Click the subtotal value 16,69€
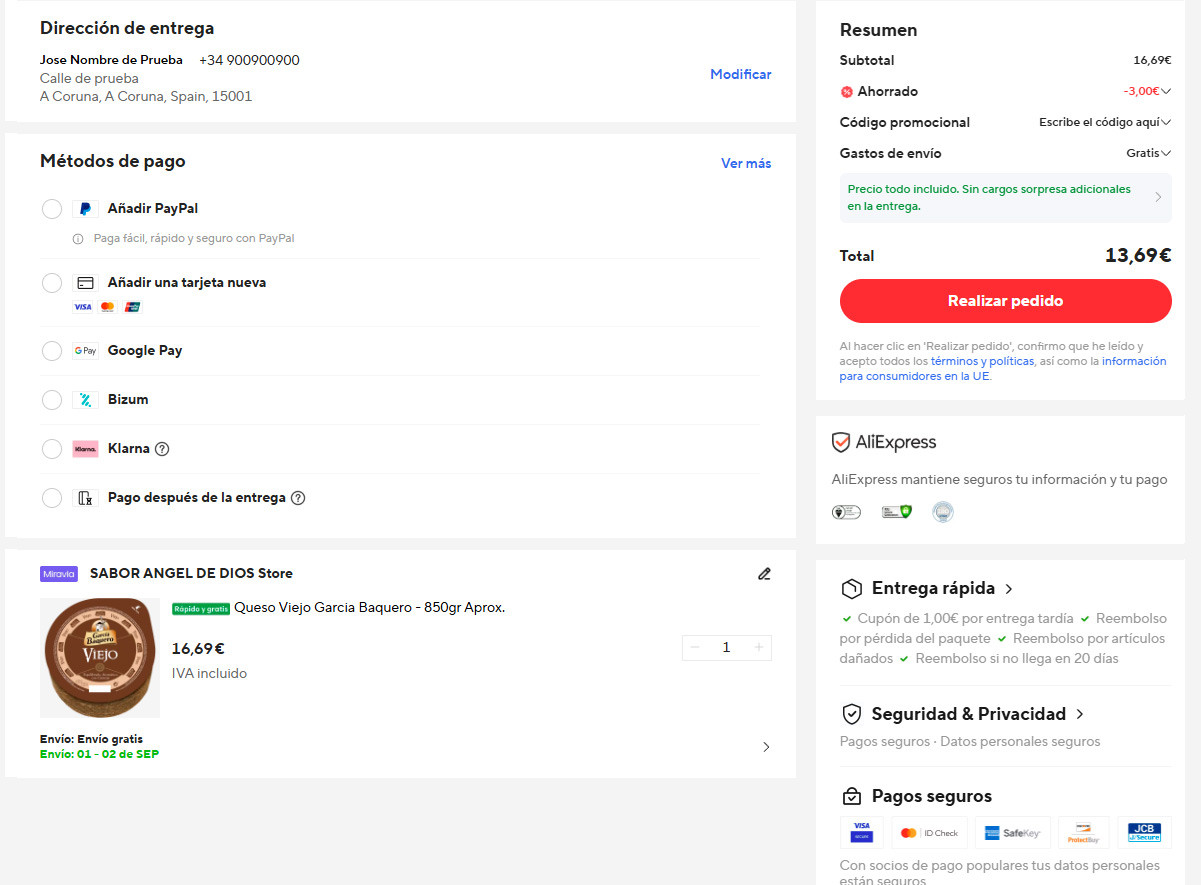The width and height of the screenshot is (1201, 885). coord(1152,61)
